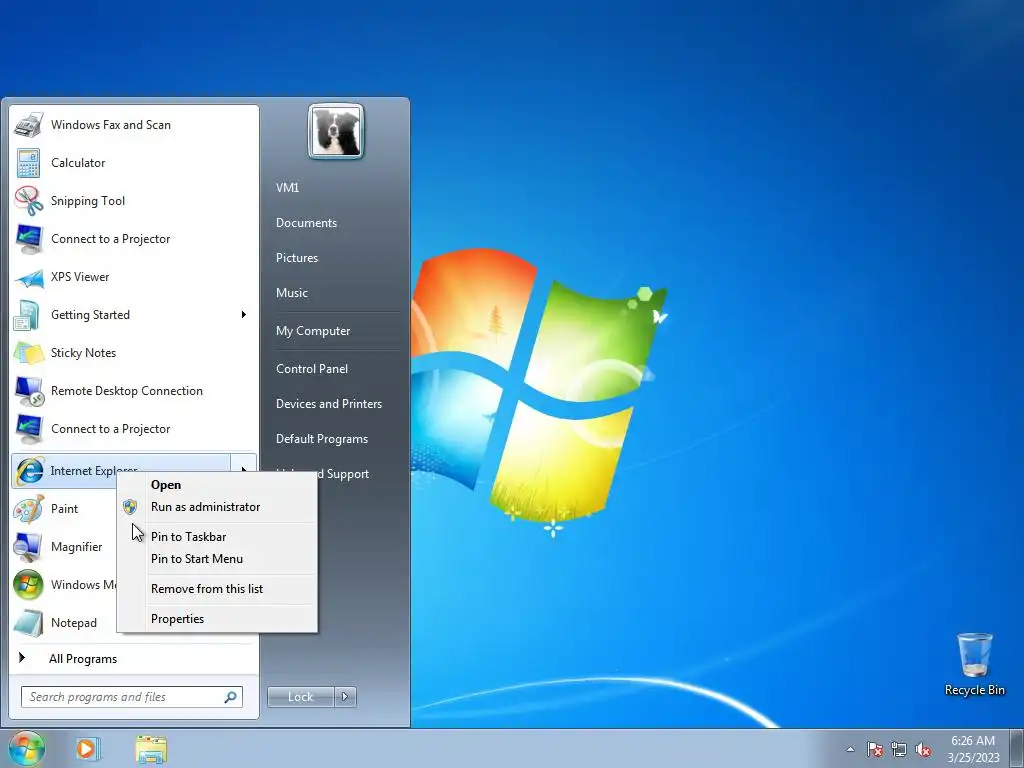The height and width of the screenshot is (768, 1024).
Task: Open the Sticky Notes icon
Action: click(x=29, y=353)
